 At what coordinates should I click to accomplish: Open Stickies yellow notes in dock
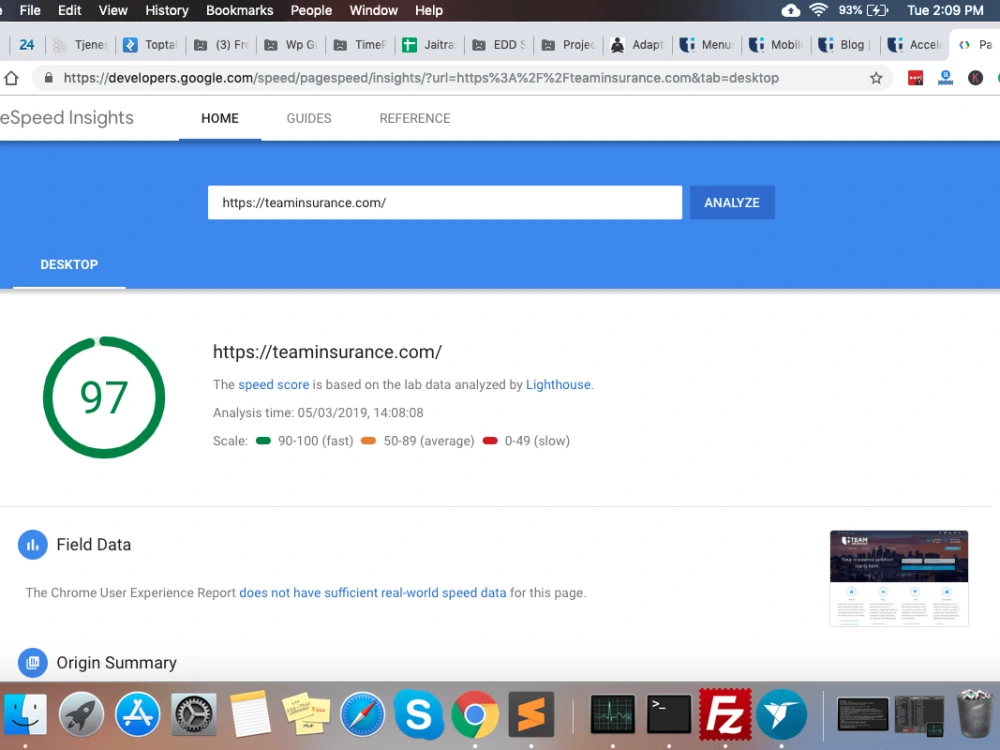pos(306,714)
